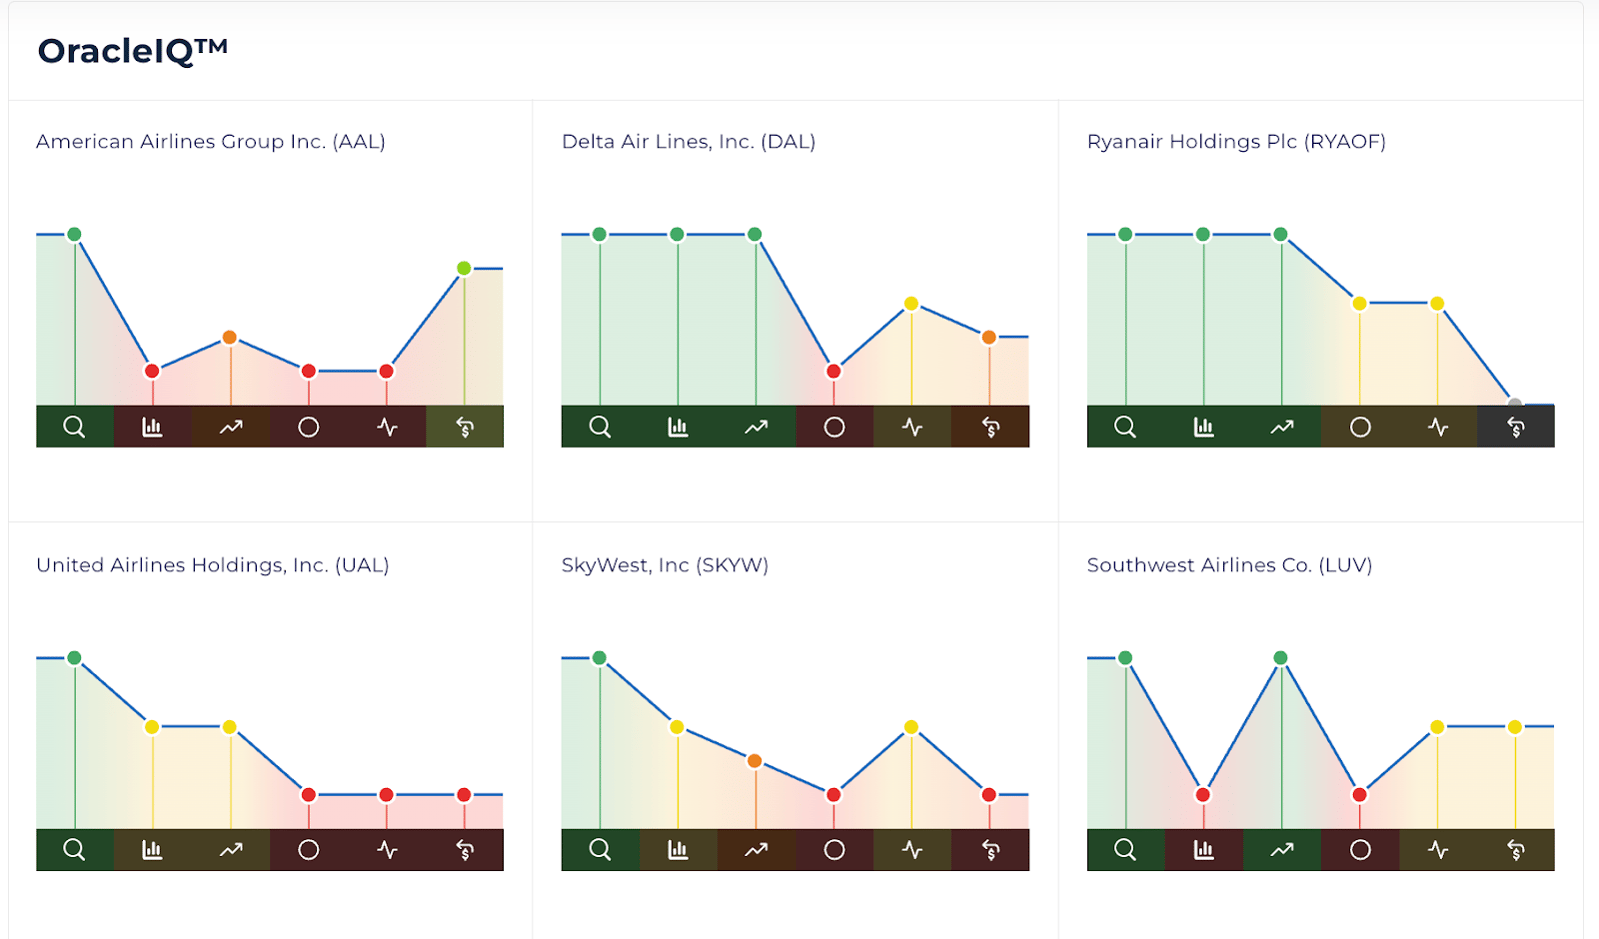This screenshot has width=1599, height=939.
Task: Click the orange data point on SkyWest chart
Action: pyautogui.click(x=755, y=761)
